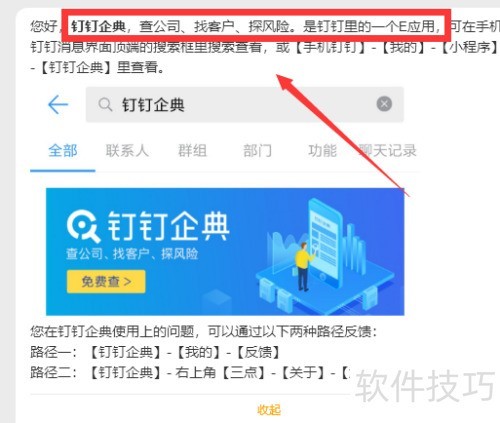This screenshot has height=423, width=500.
Task: Switch to the 全部 tab
Action: [x=63, y=151]
